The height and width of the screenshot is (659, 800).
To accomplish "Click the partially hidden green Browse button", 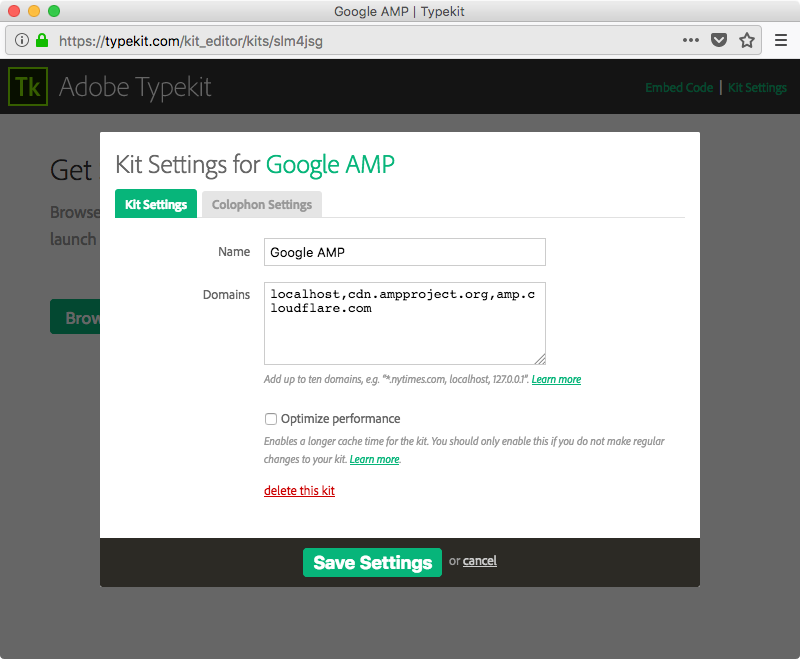I will [75, 317].
